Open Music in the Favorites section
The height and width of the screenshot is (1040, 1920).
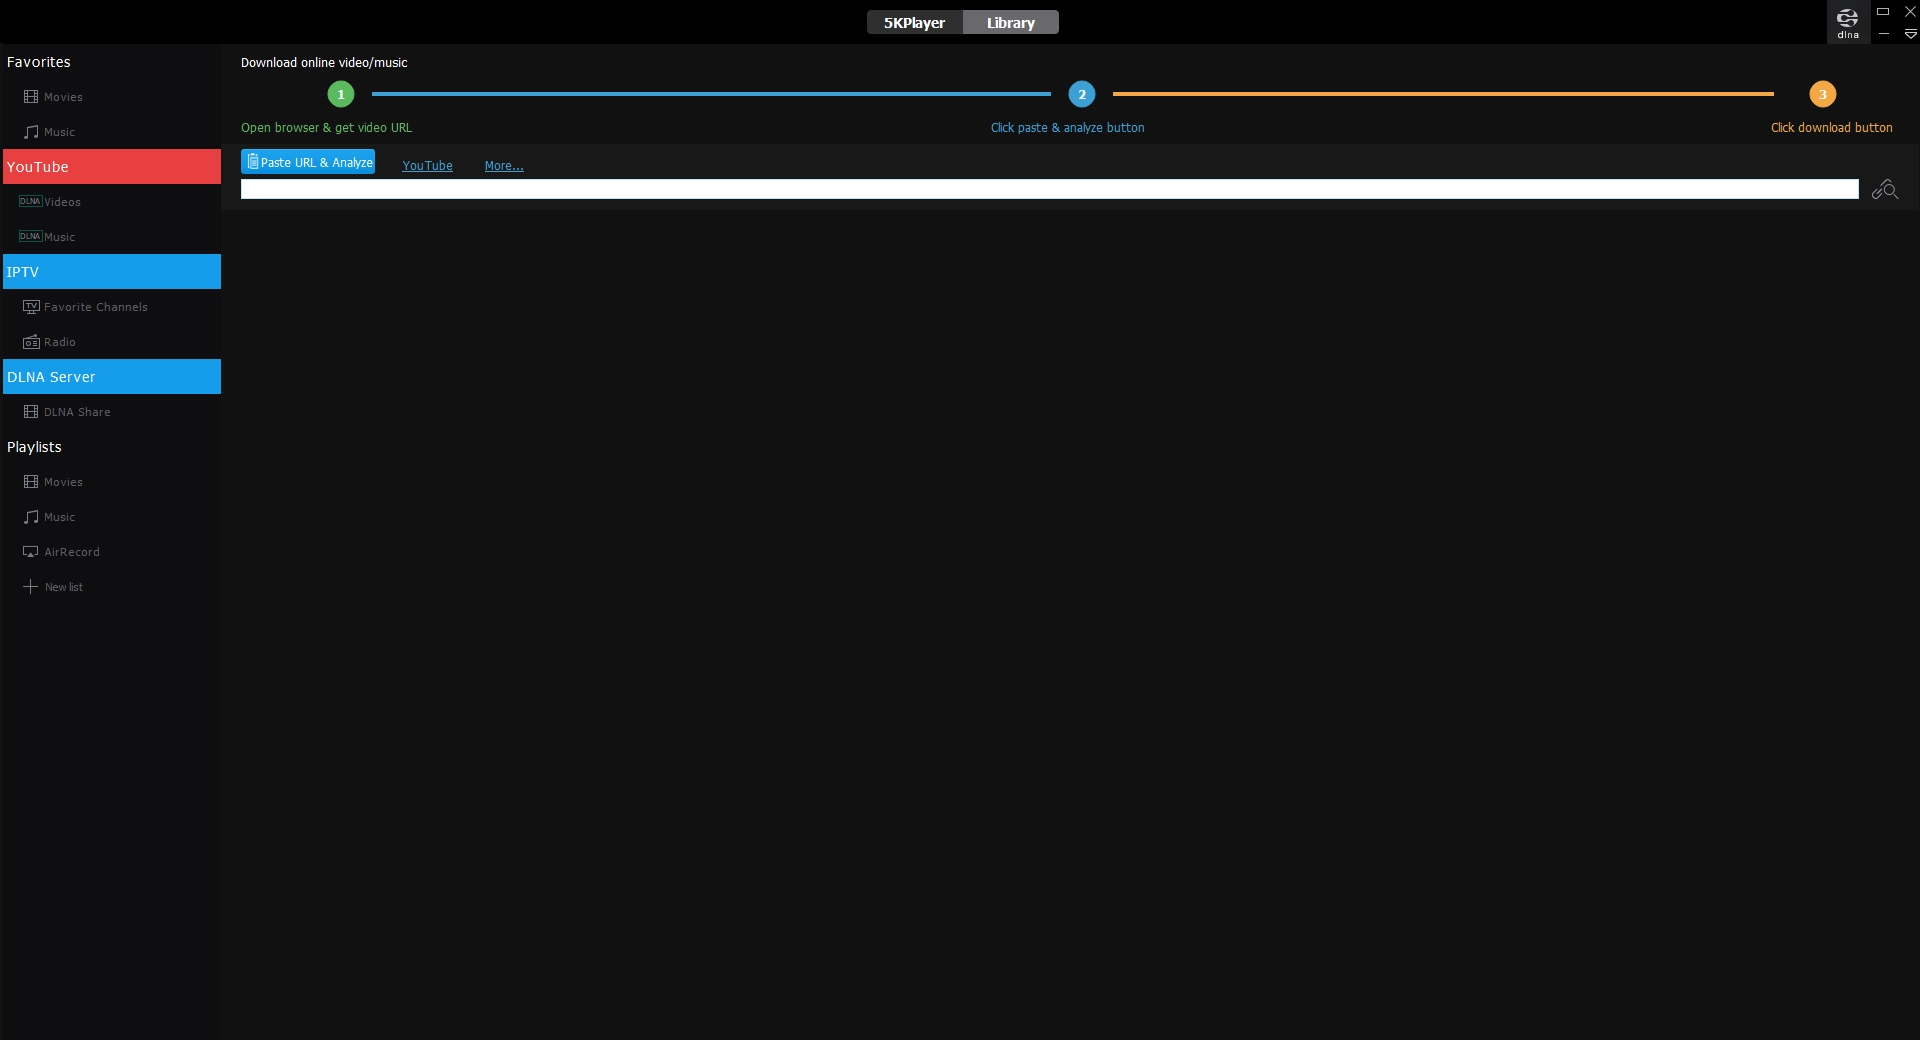[x=60, y=131]
